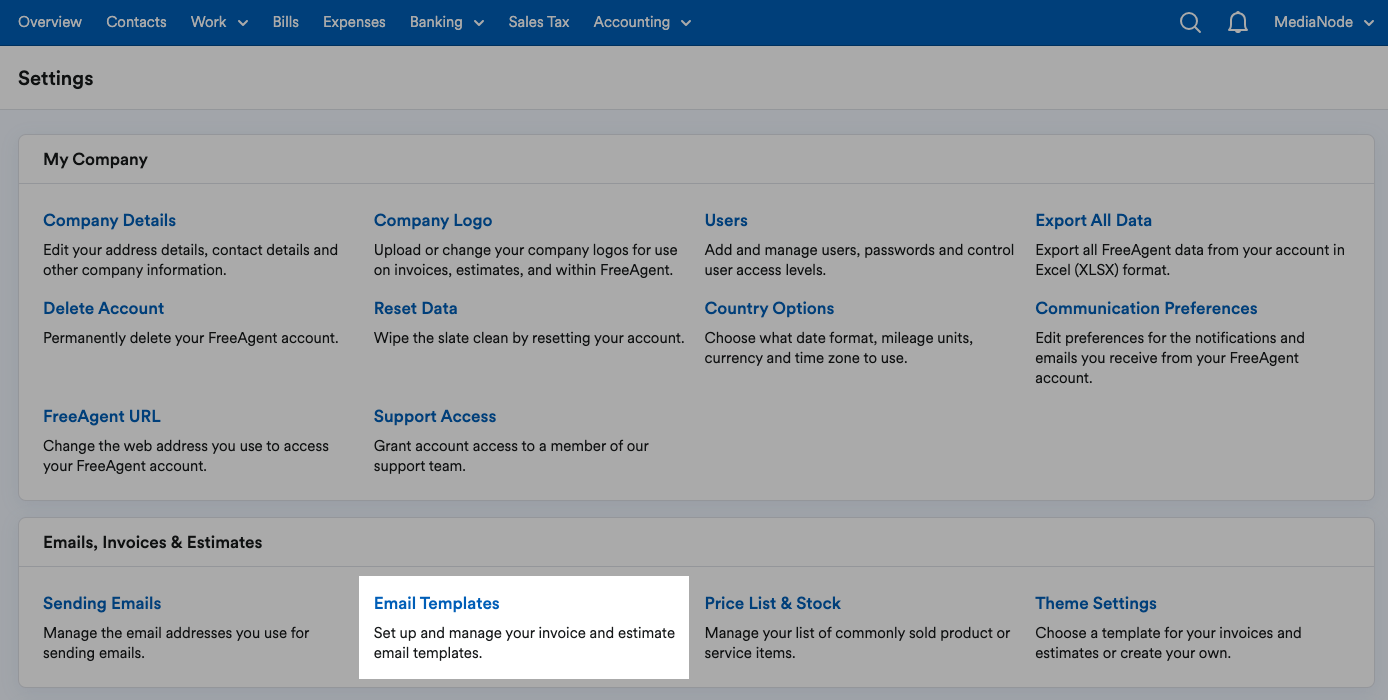
Task: Expand the MediaNode account dropdown
Action: pyautogui.click(x=1323, y=22)
